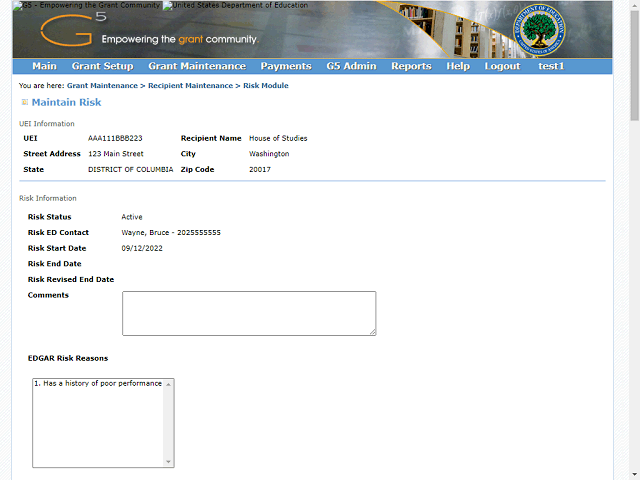Viewport: 640px width, 480px height.
Task: Click the UEI value AAA111BBB223
Action: pos(115,138)
